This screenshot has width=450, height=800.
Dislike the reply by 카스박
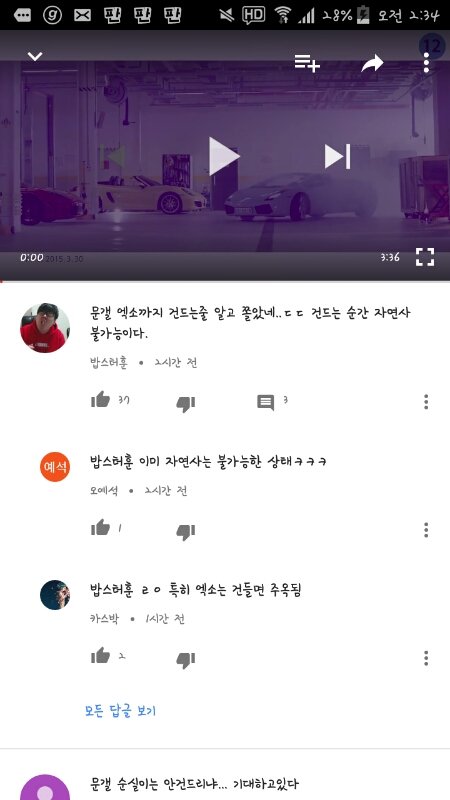click(186, 660)
